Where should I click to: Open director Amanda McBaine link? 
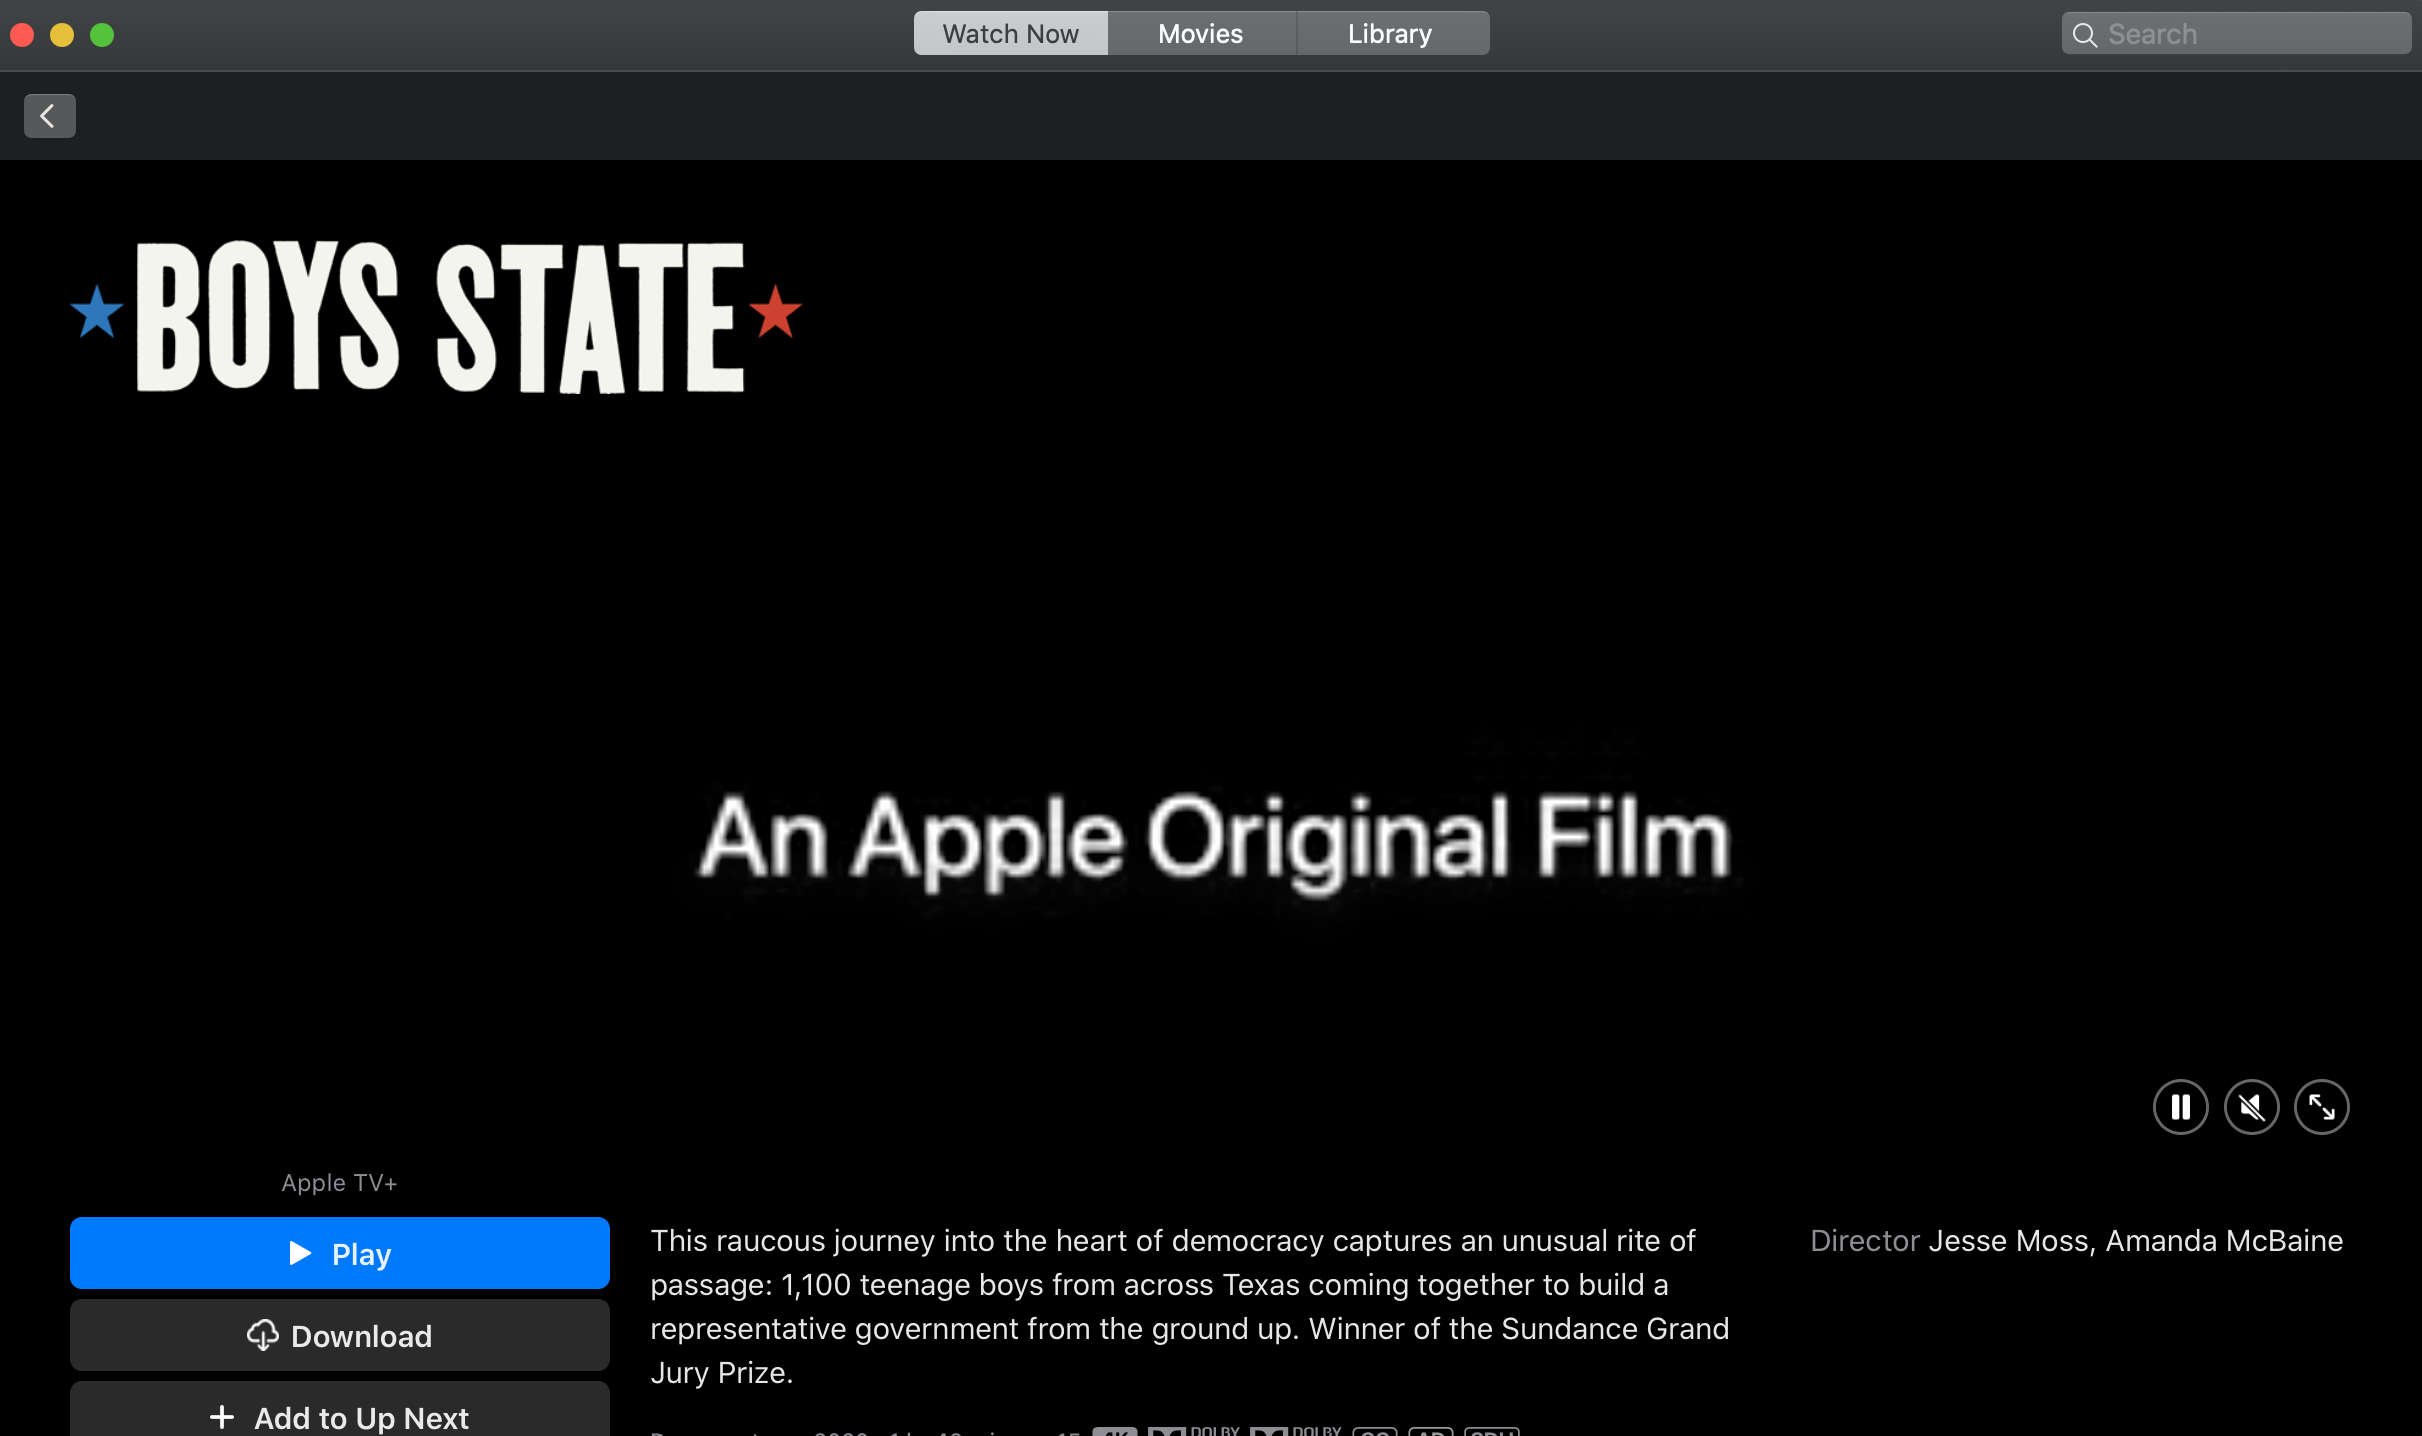(x=2224, y=1241)
